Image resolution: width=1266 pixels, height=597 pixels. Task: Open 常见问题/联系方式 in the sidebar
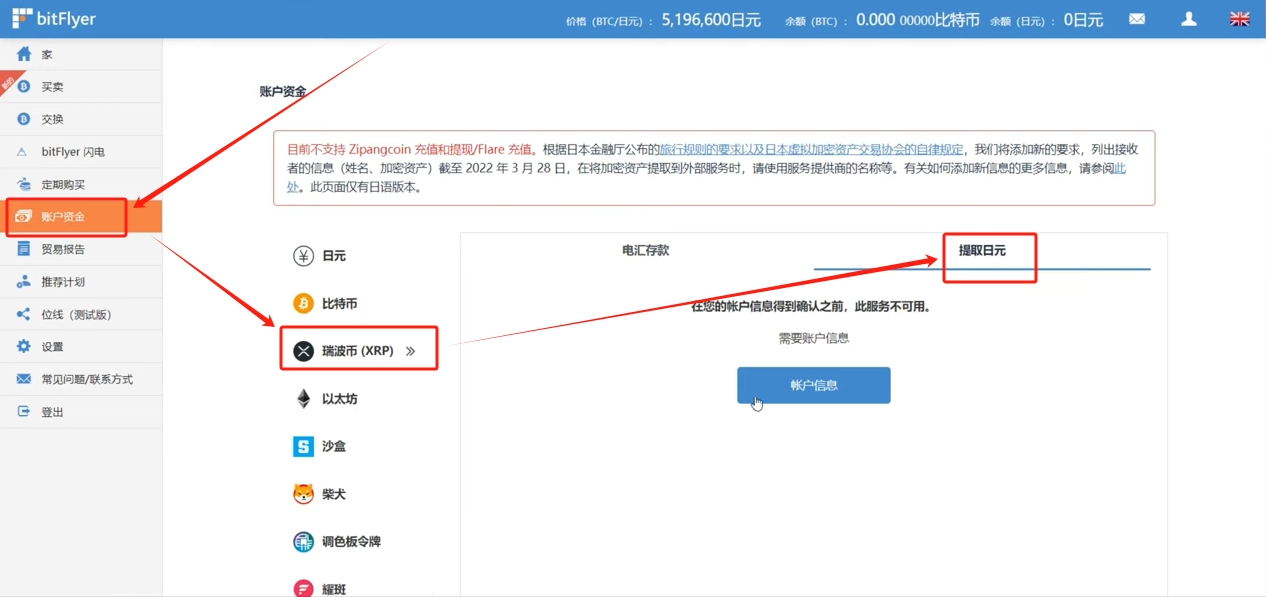81,379
